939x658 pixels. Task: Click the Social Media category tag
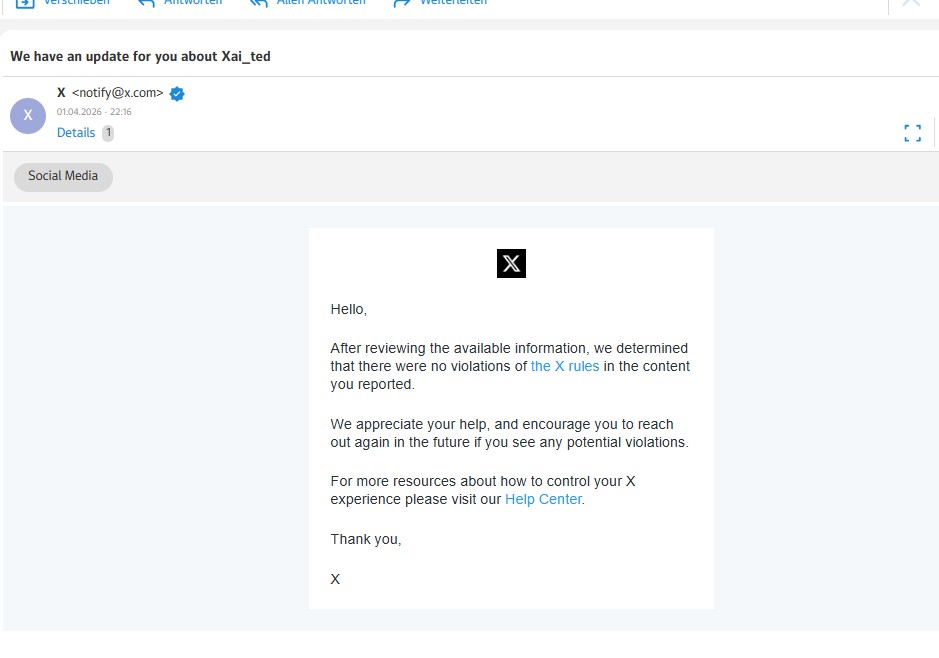pos(62,177)
